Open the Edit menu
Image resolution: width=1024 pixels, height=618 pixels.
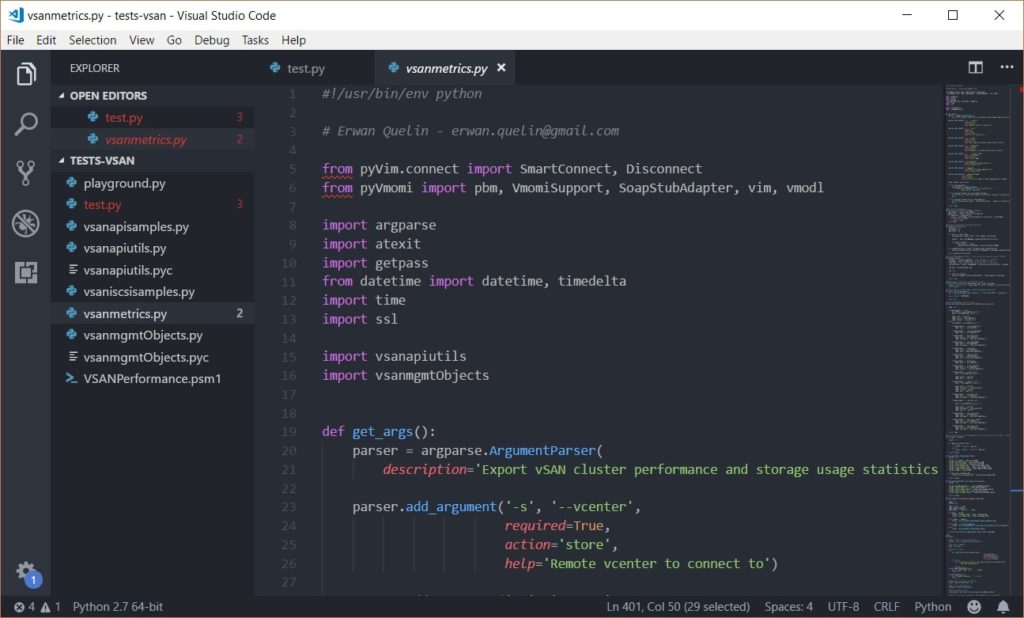46,40
